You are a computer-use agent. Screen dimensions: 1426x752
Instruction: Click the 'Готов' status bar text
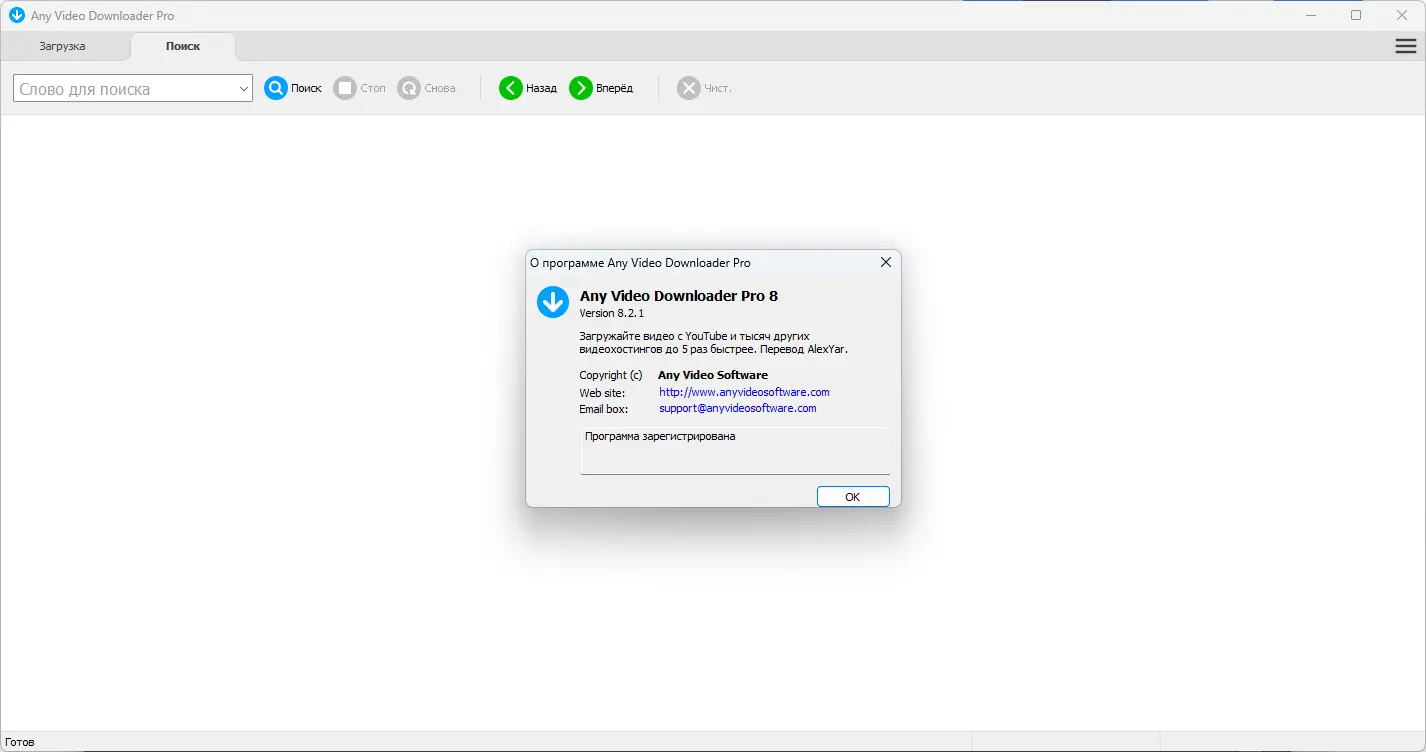[20, 742]
